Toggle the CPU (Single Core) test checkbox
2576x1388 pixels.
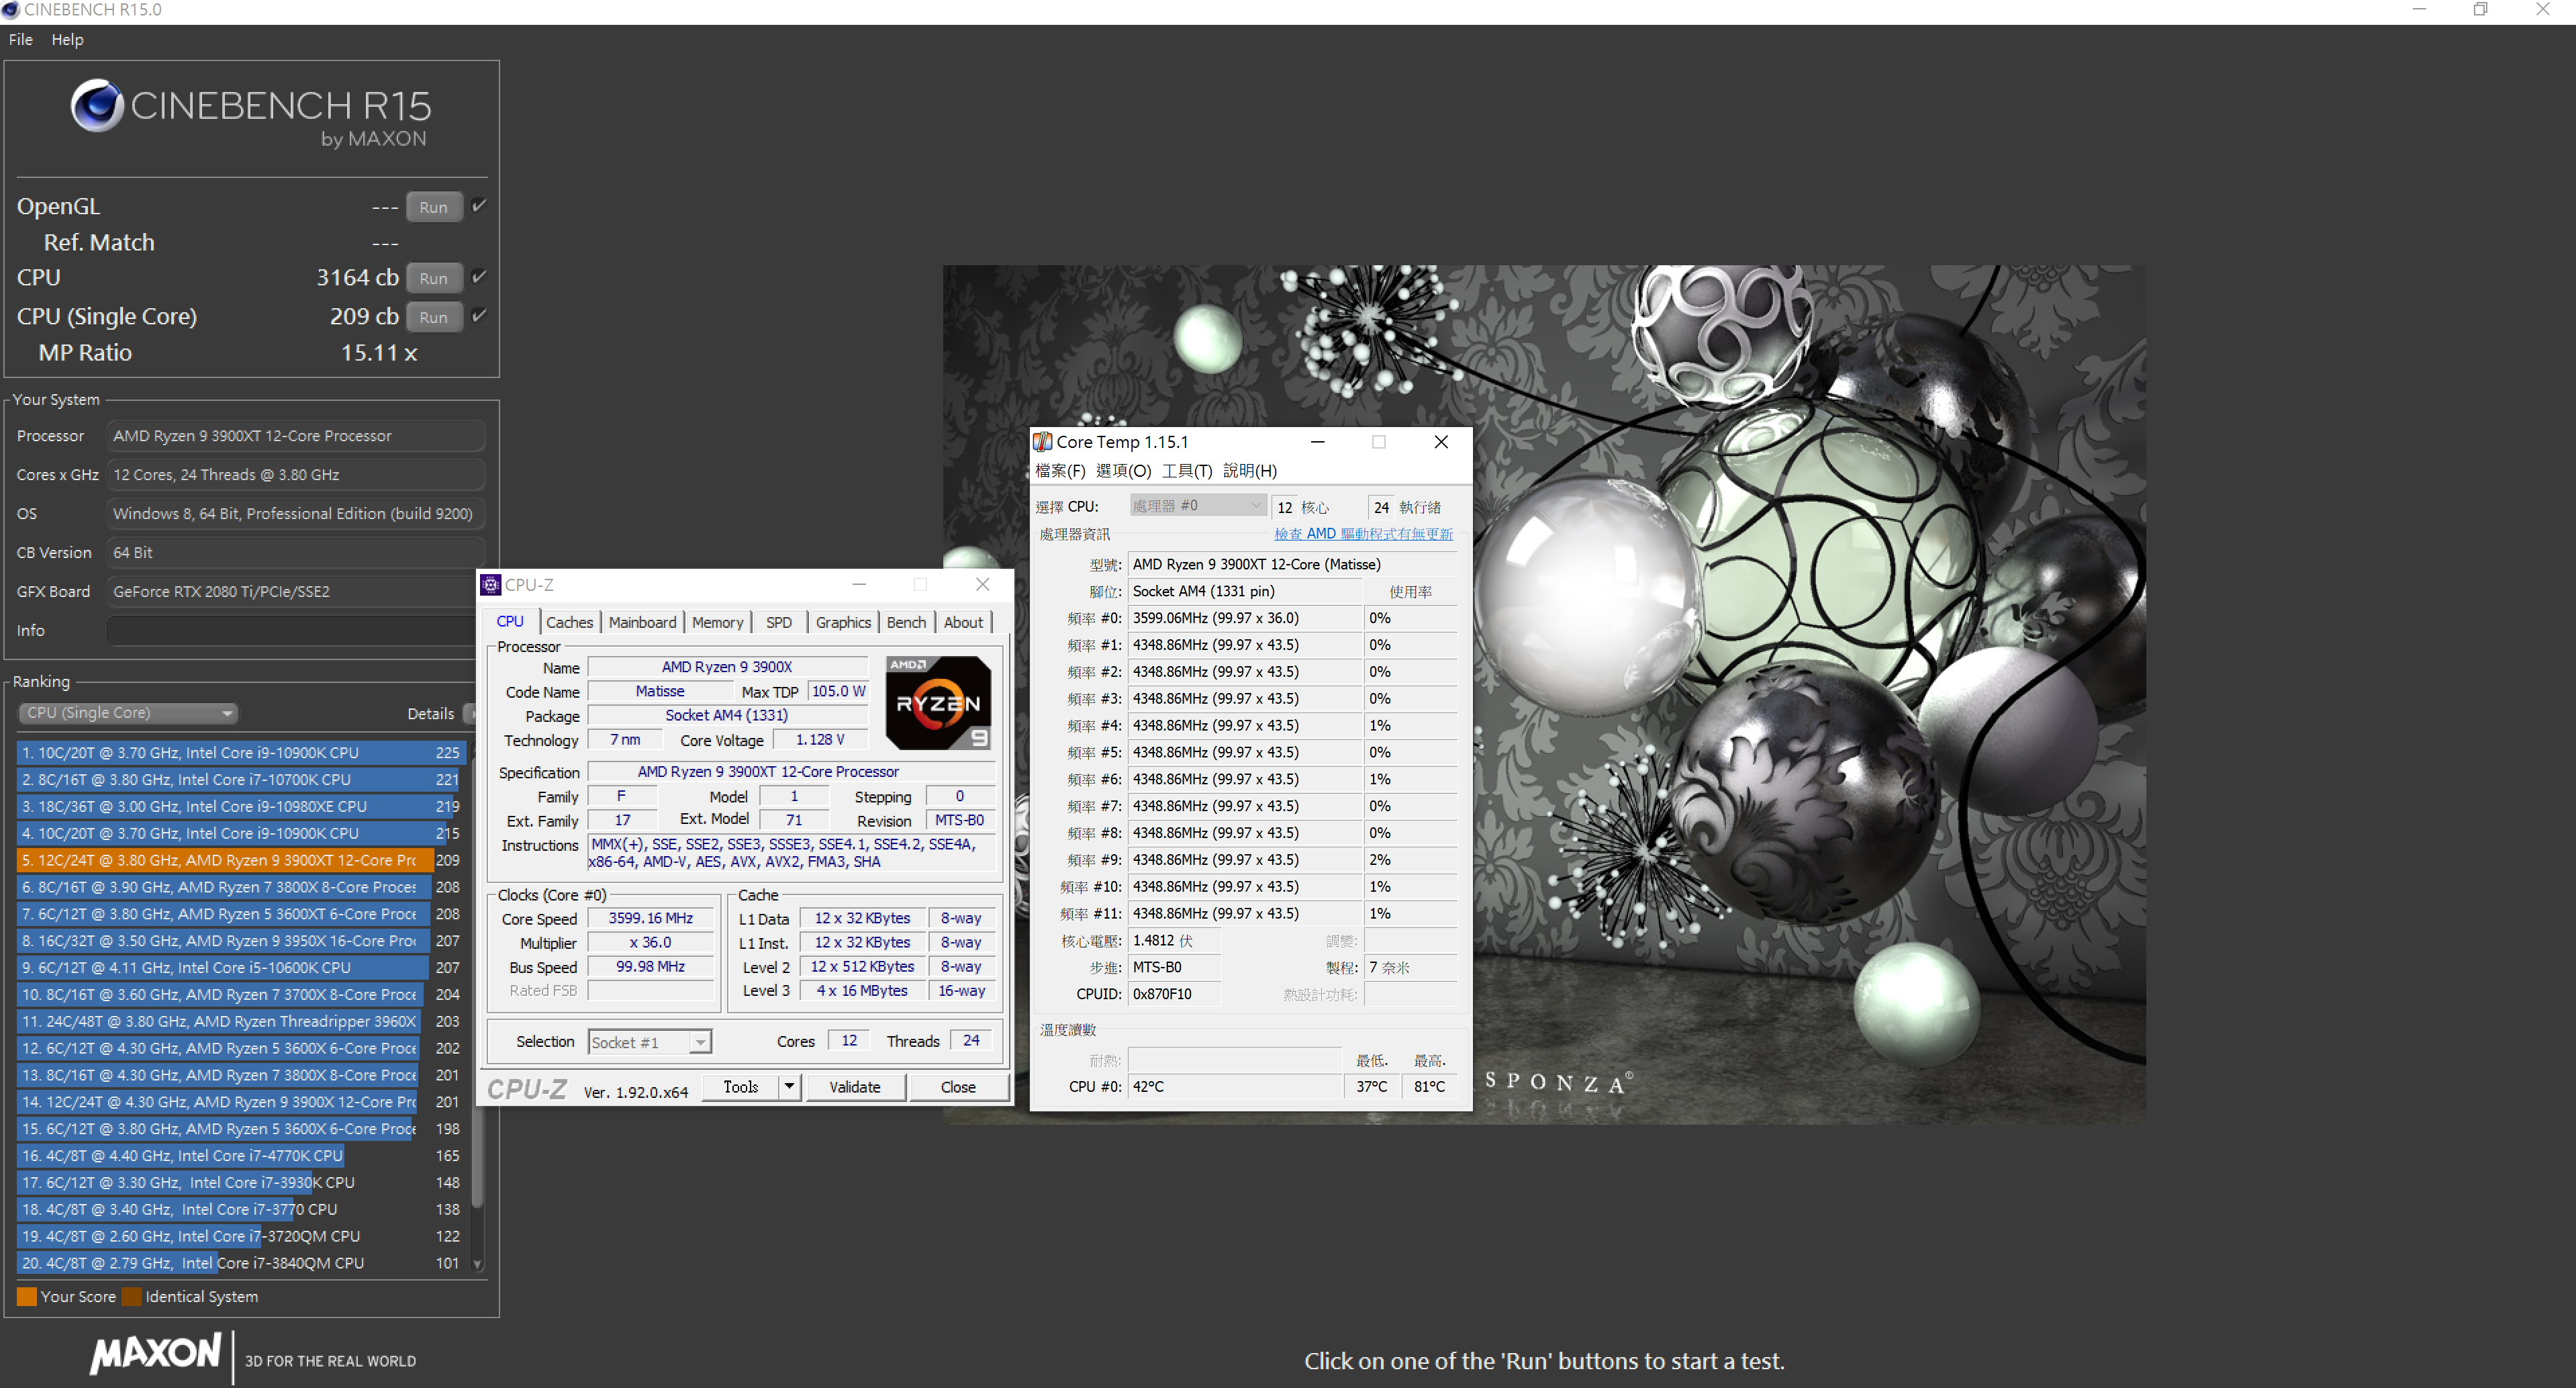coord(479,316)
